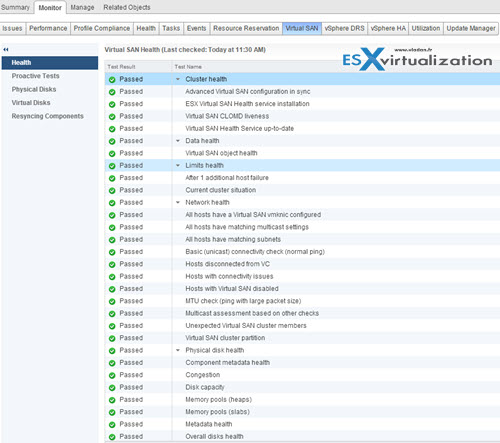The width and height of the screenshot is (500, 443).
Task: Open the vSphere HA sub-tab
Action: coord(388,29)
